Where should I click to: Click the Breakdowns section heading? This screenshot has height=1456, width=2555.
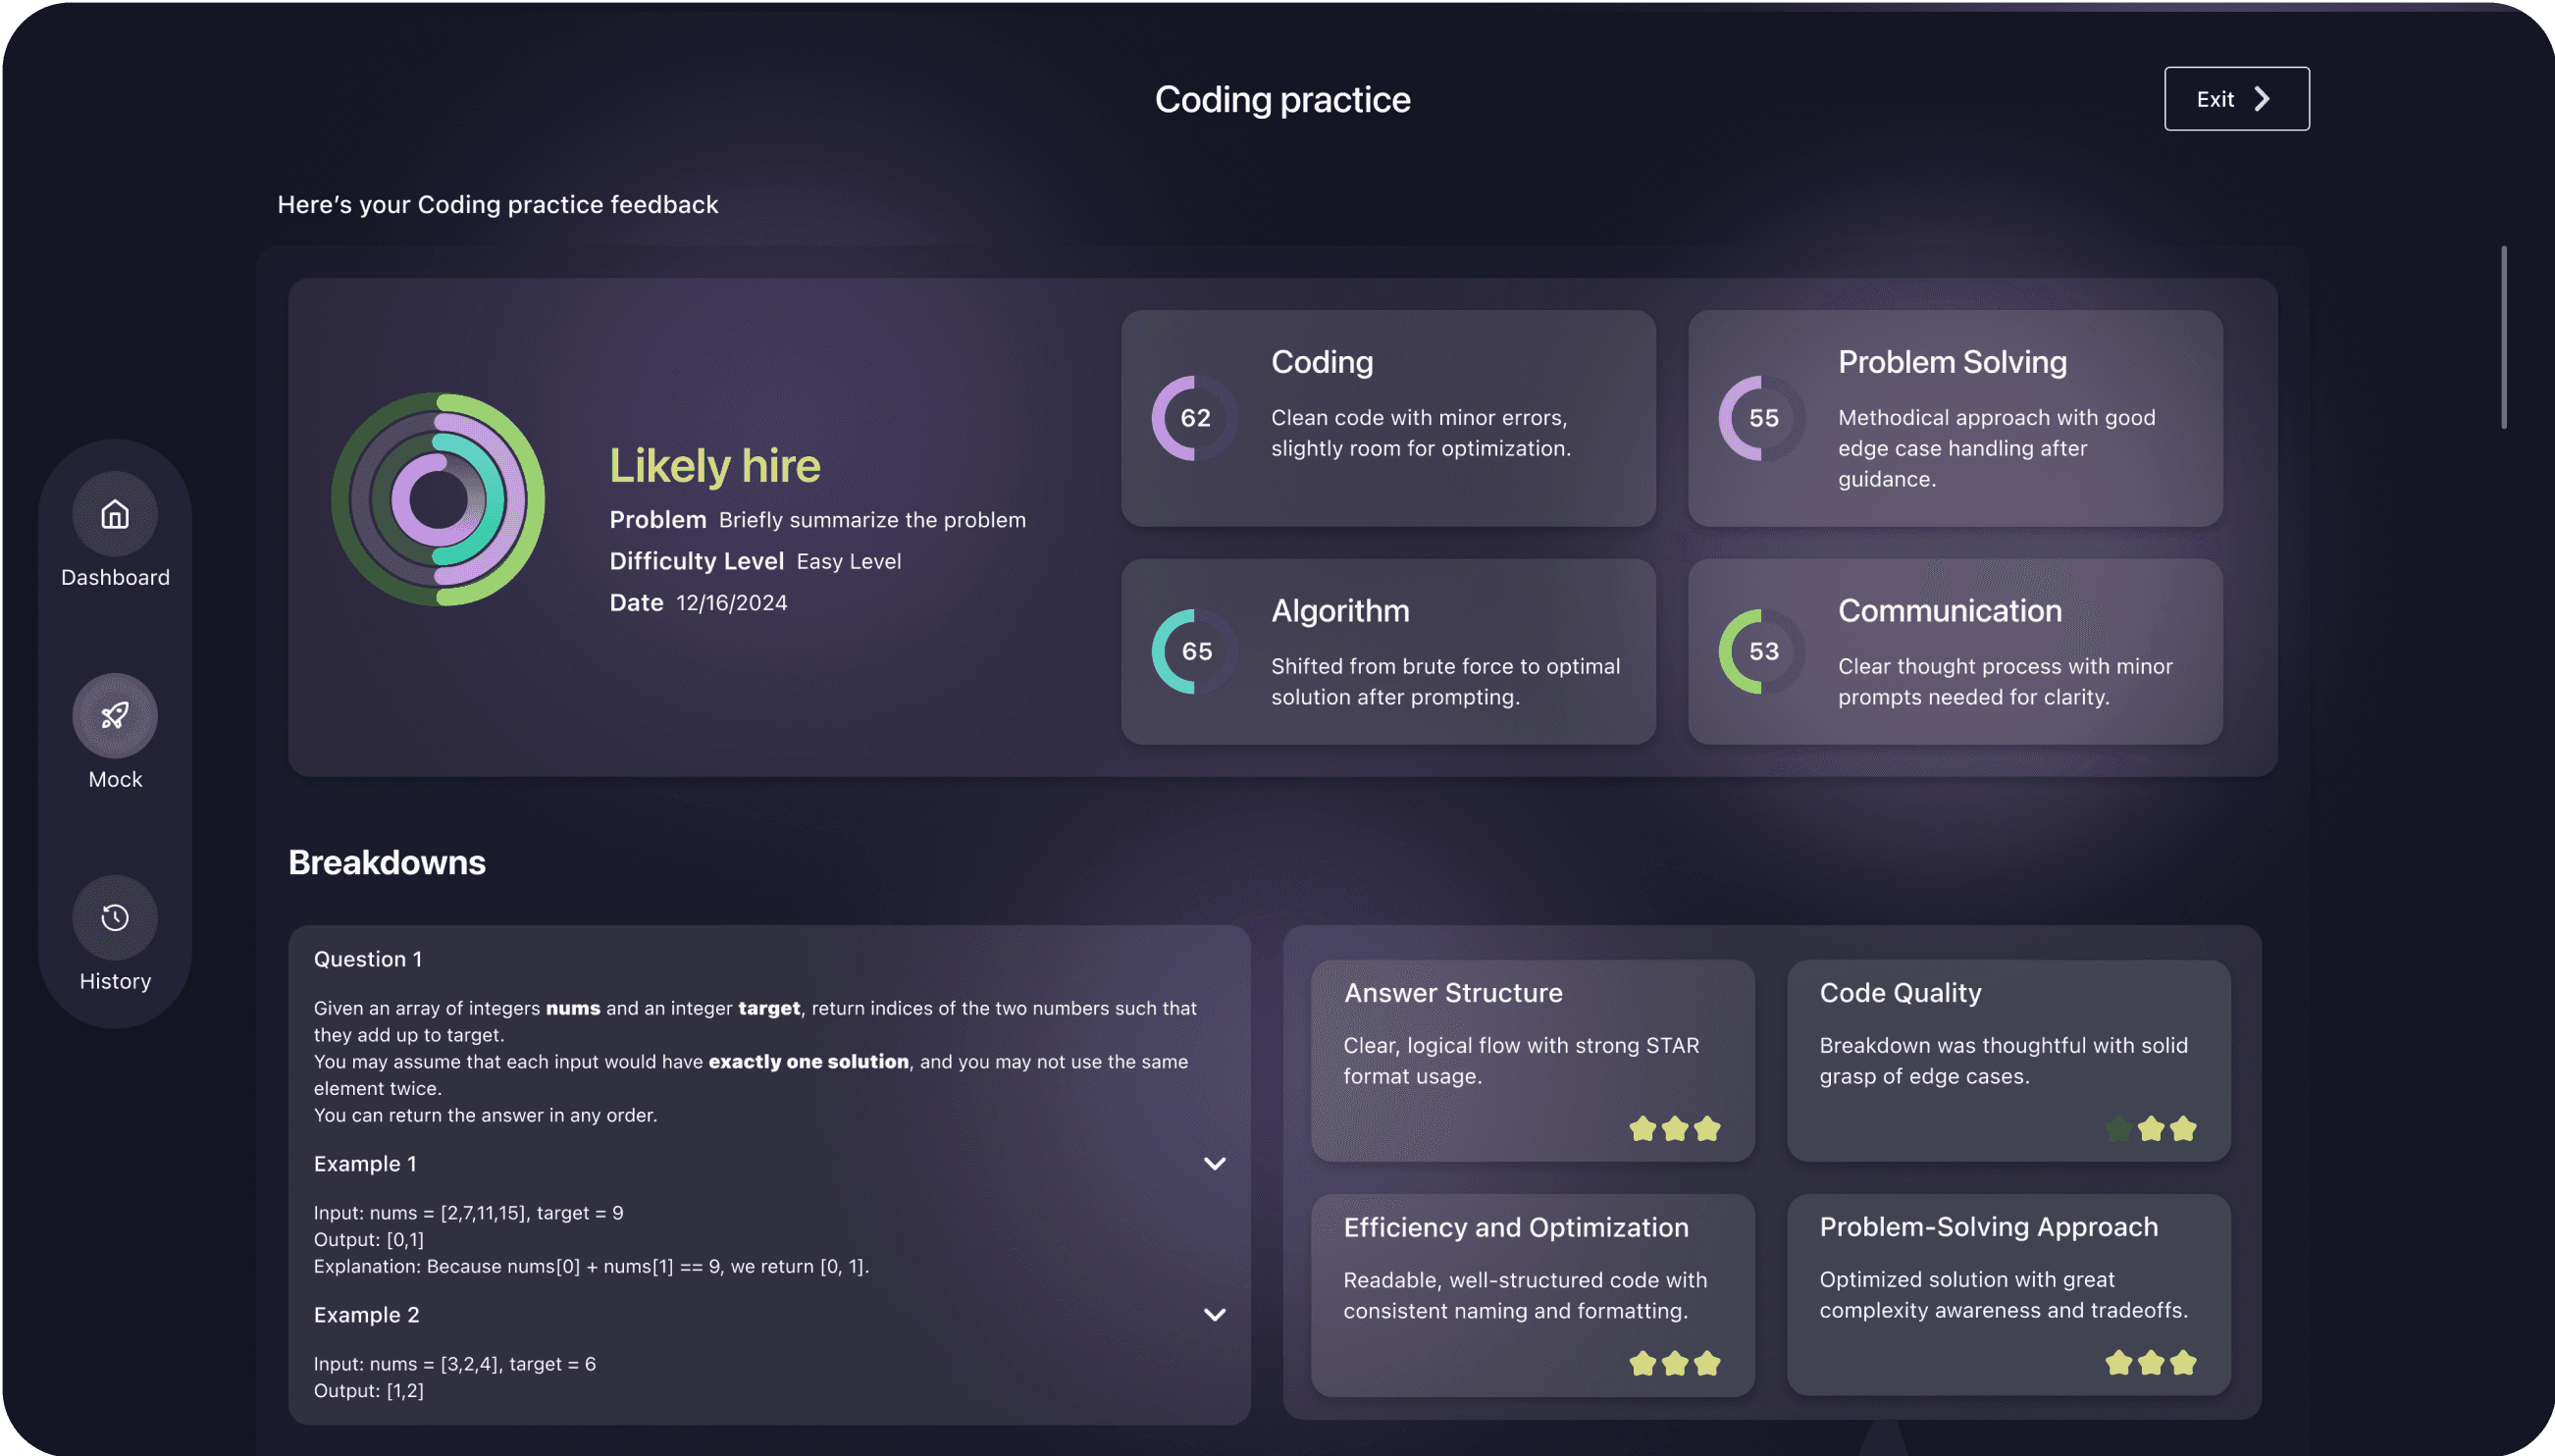[x=387, y=862]
